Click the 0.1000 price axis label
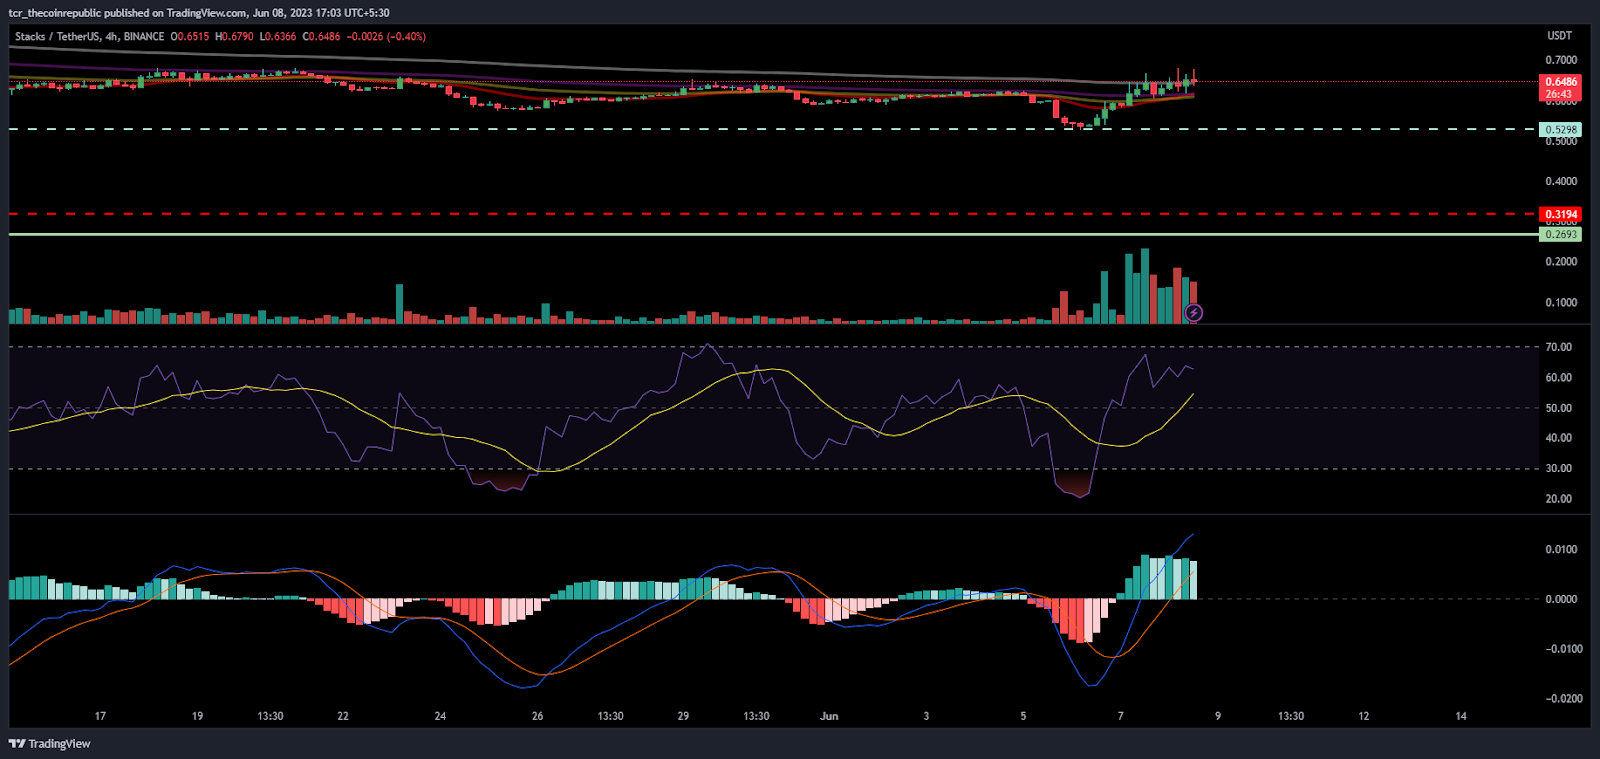This screenshot has width=1600, height=759. (x=1561, y=302)
